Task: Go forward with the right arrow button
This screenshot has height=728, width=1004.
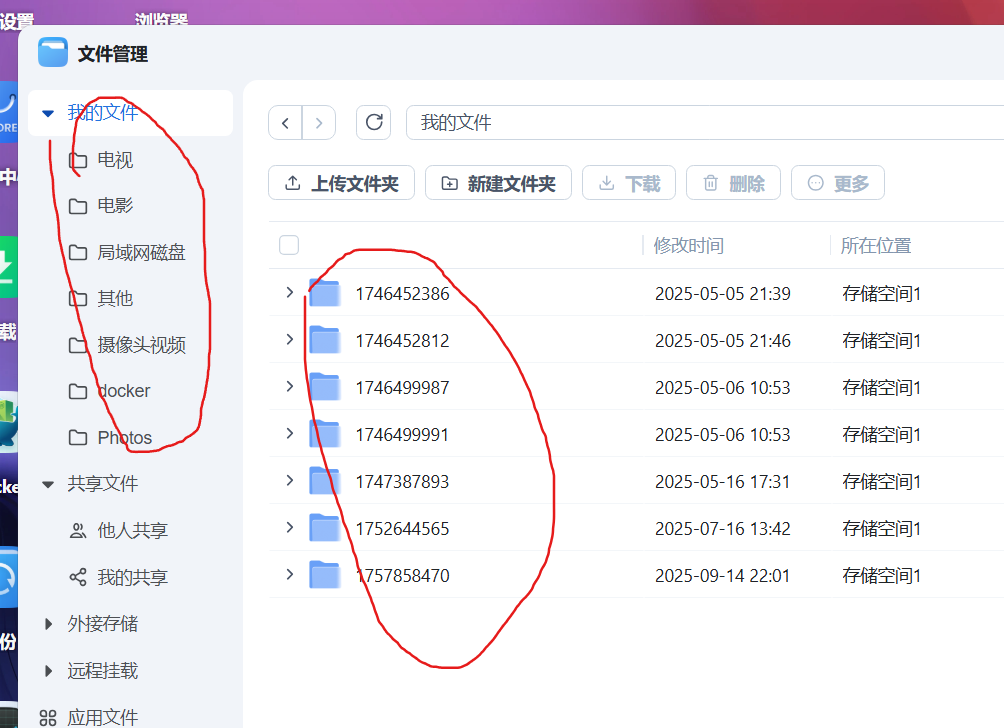Action: point(319,122)
